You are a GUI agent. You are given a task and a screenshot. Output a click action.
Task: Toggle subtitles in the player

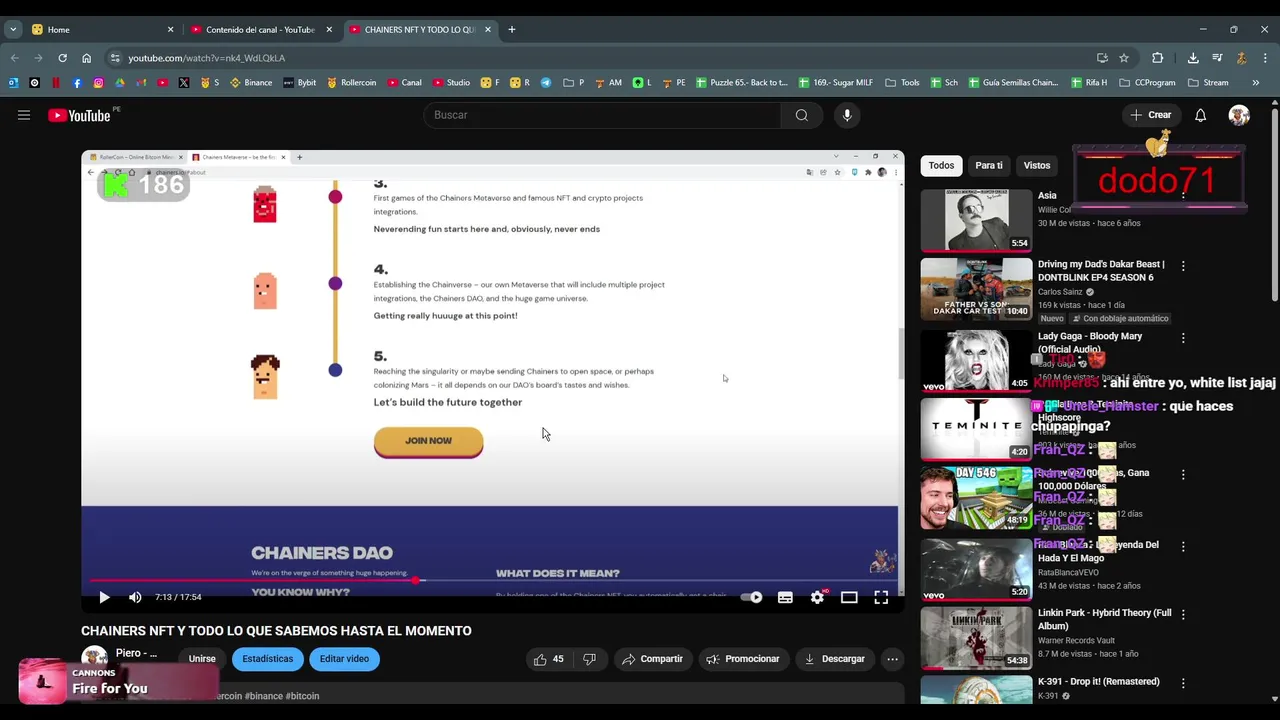[785, 597]
